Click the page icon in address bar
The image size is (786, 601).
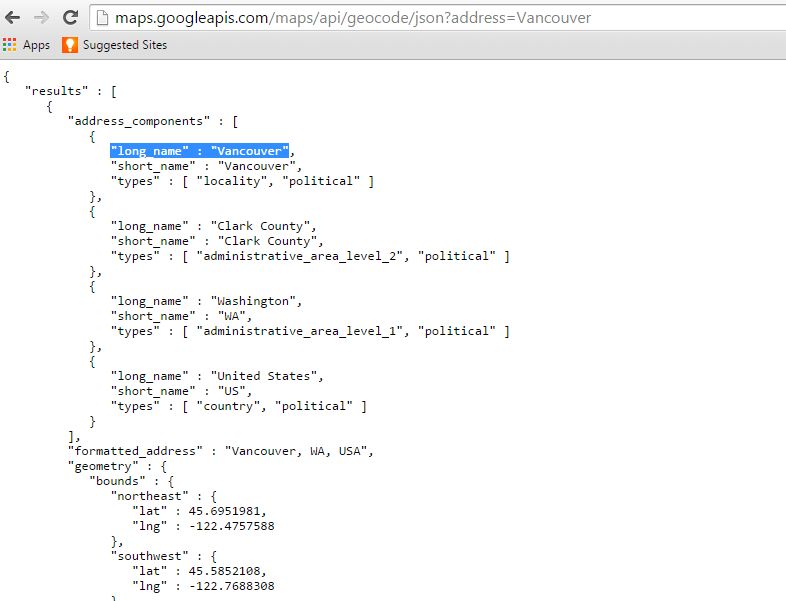pos(102,18)
